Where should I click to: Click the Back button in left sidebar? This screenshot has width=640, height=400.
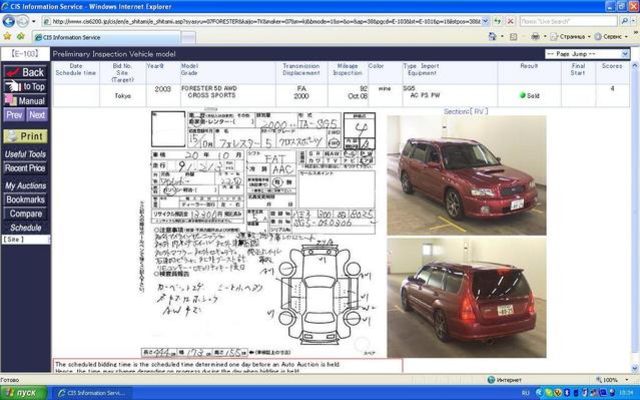click(25, 72)
